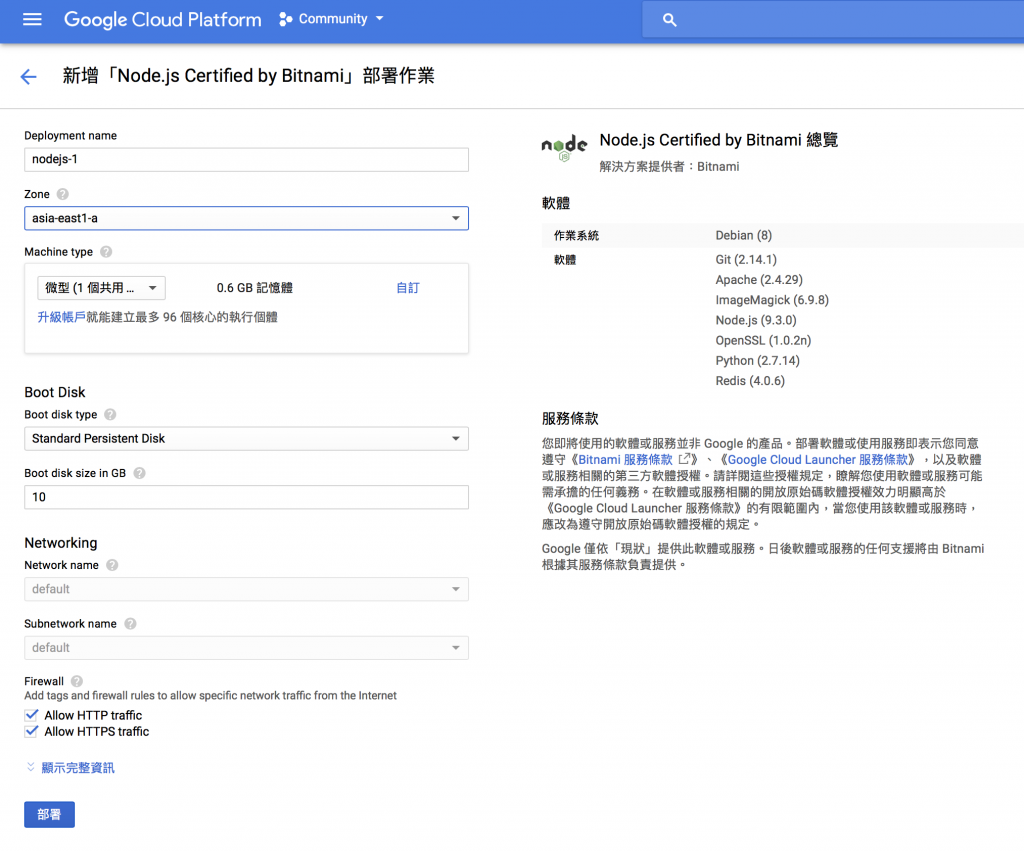The image size is (1024, 851).
Task: Click Google Cloud Platform logo text
Action: 163,20
